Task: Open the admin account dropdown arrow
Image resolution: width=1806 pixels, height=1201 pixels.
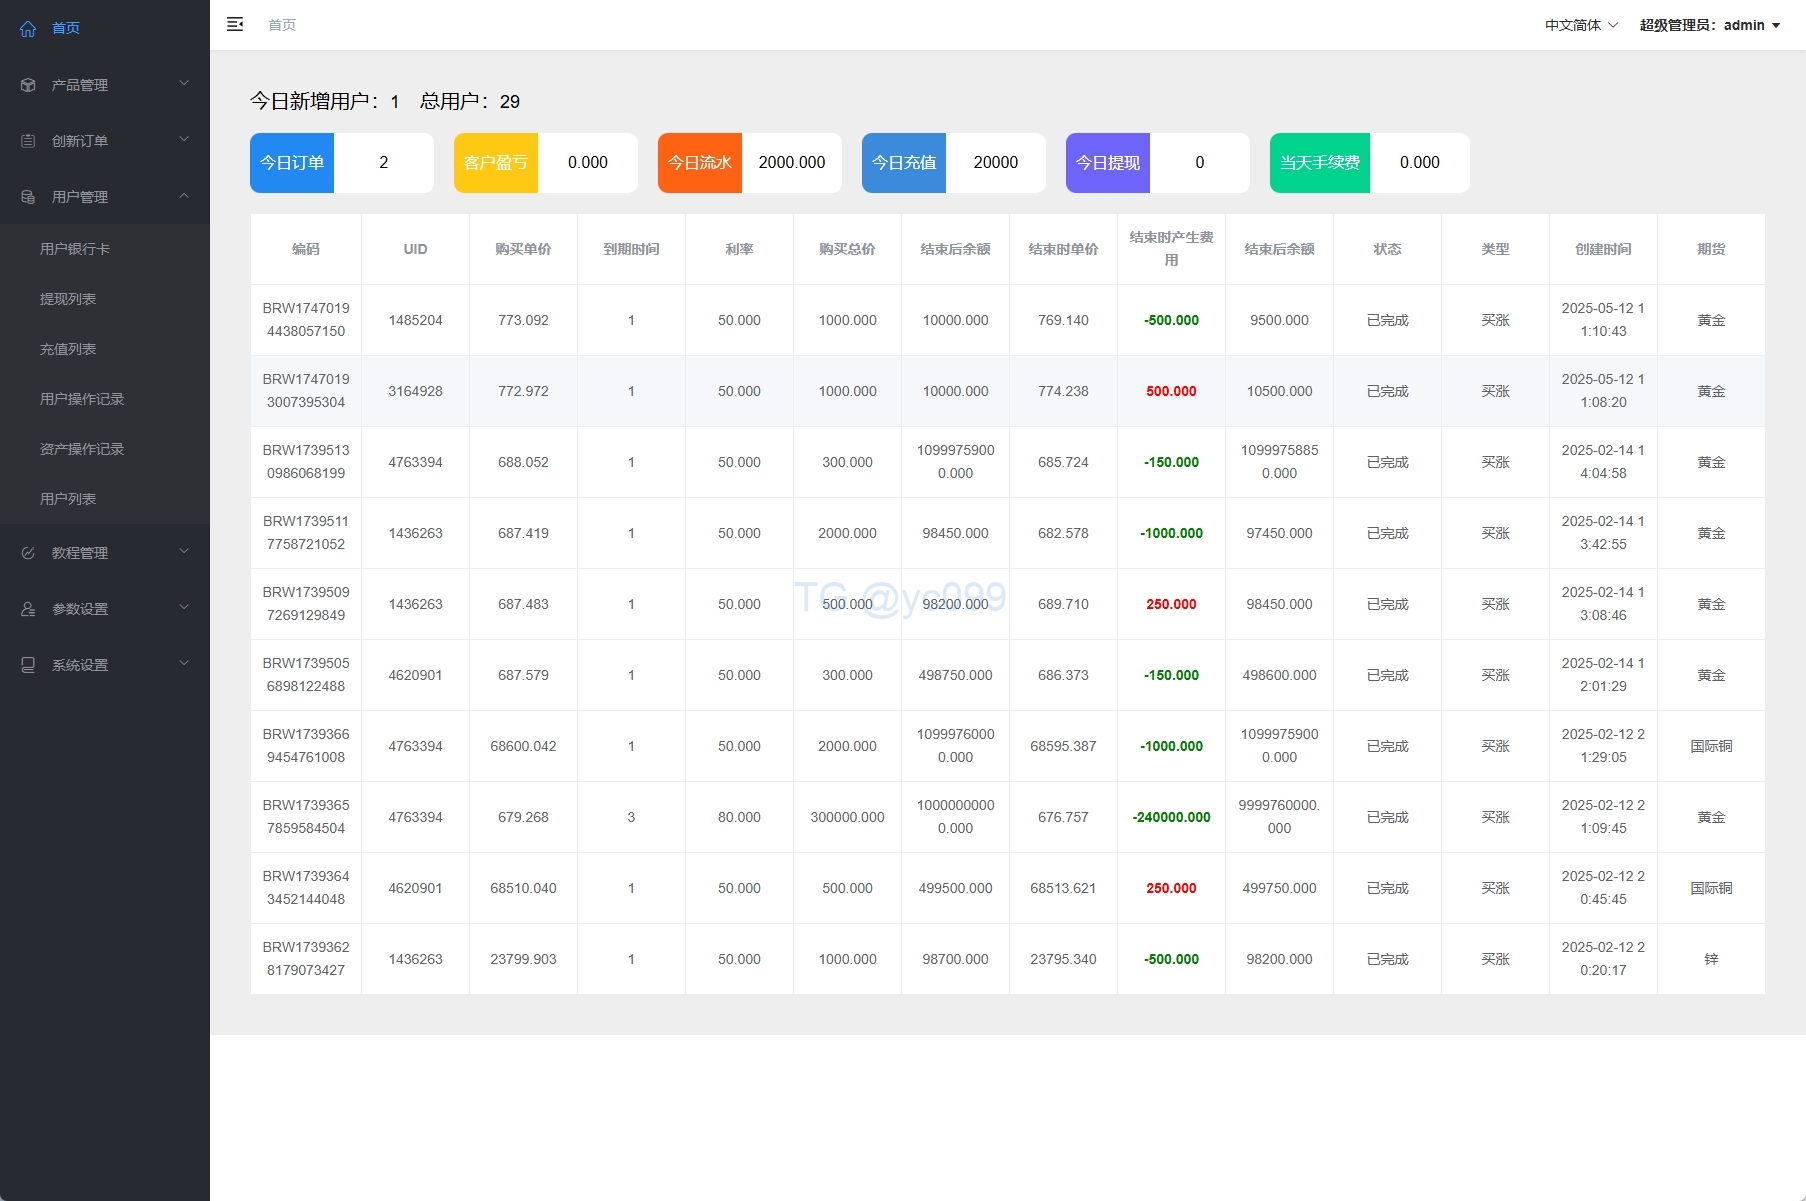Action: click(x=1776, y=26)
